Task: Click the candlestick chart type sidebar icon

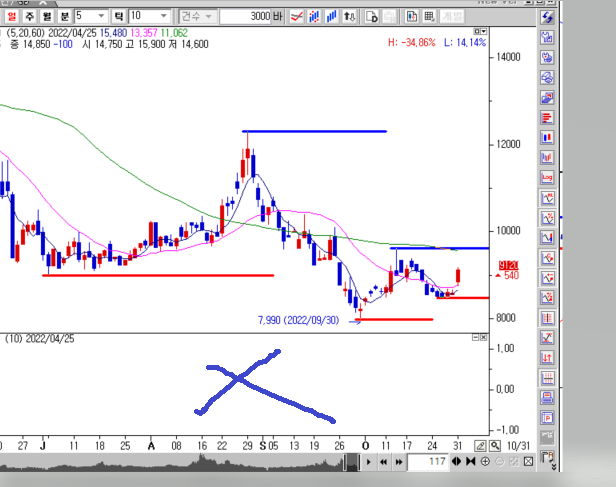Action: pyautogui.click(x=547, y=136)
